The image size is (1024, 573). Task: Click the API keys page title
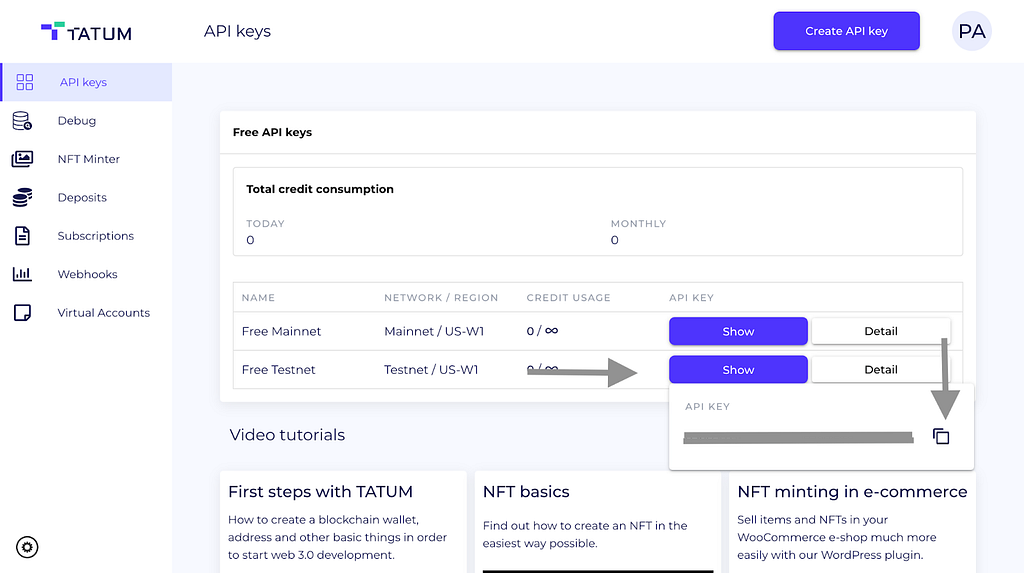point(237,31)
